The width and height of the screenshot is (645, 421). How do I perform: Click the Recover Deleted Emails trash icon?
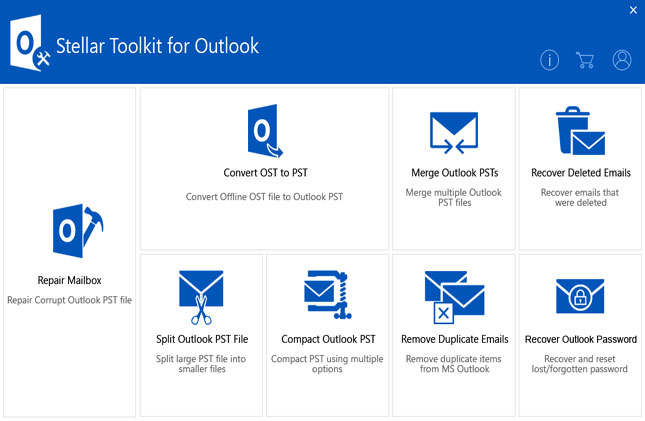click(580, 130)
